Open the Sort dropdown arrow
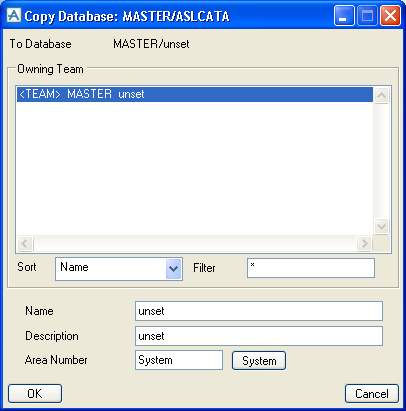The image size is (406, 411). point(173,269)
